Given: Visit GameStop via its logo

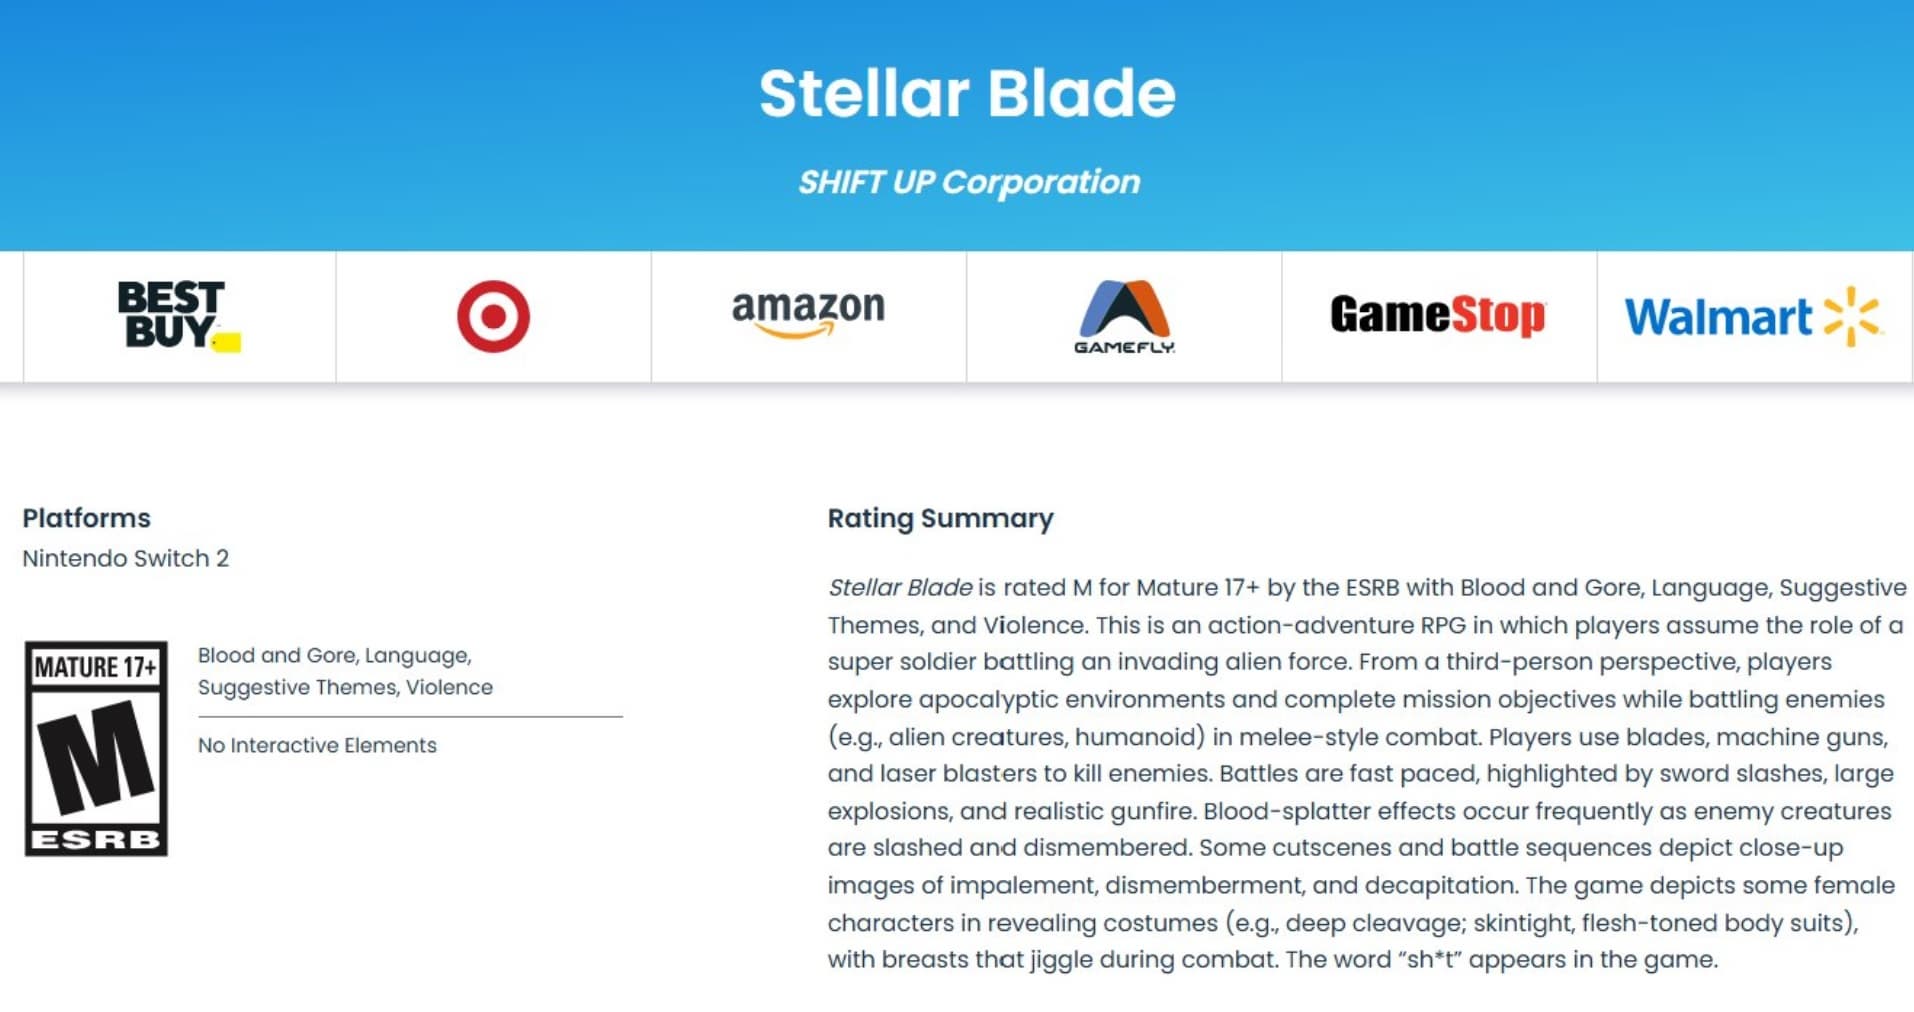Looking at the screenshot, I should click(1438, 315).
